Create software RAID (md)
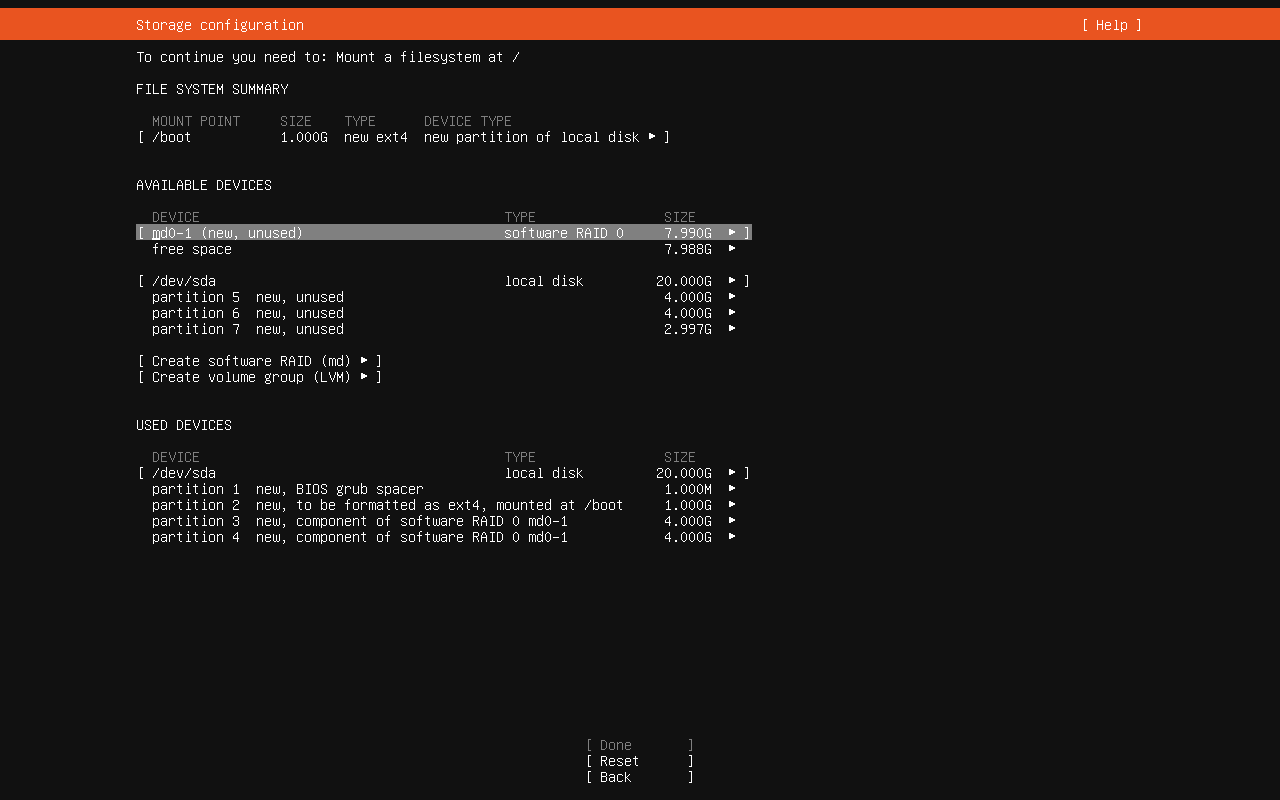The width and height of the screenshot is (1280, 800). (259, 361)
